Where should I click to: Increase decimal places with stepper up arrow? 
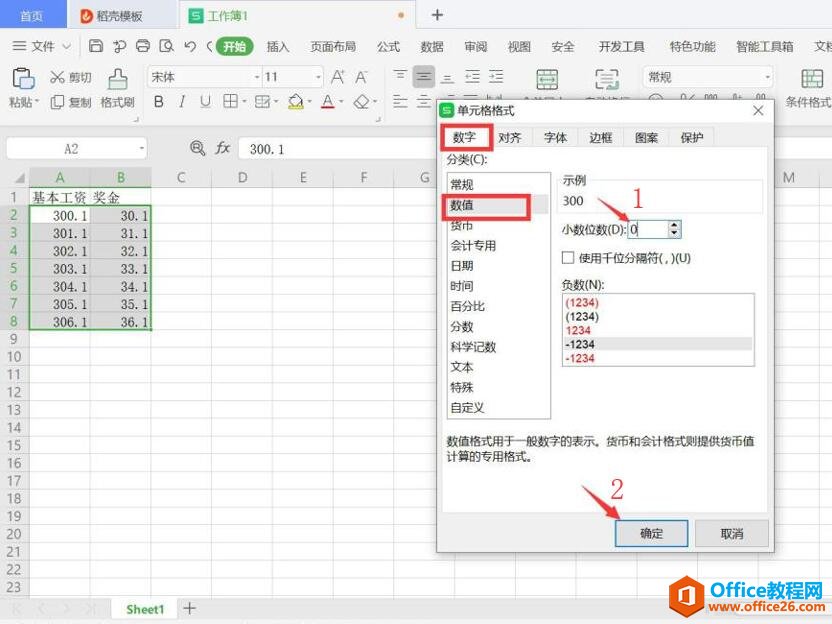[x=674, y=225]
